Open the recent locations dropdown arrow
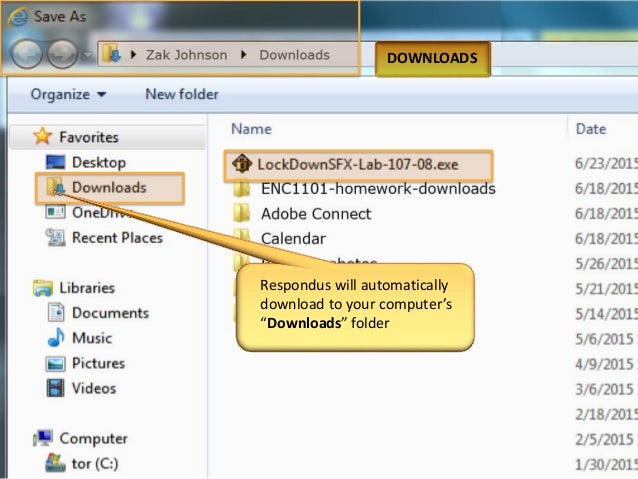This screenshot has width=638, height=479. click(x=87, y=55)
